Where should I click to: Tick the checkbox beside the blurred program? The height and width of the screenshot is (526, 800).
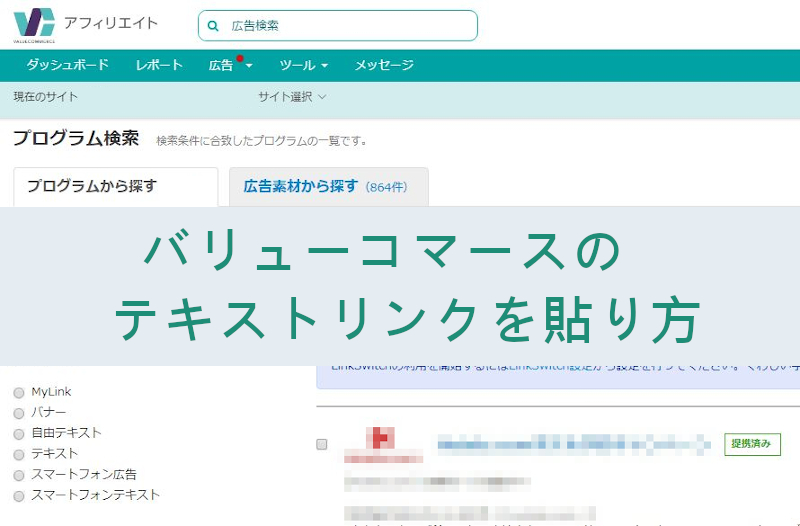coord(321,444)
